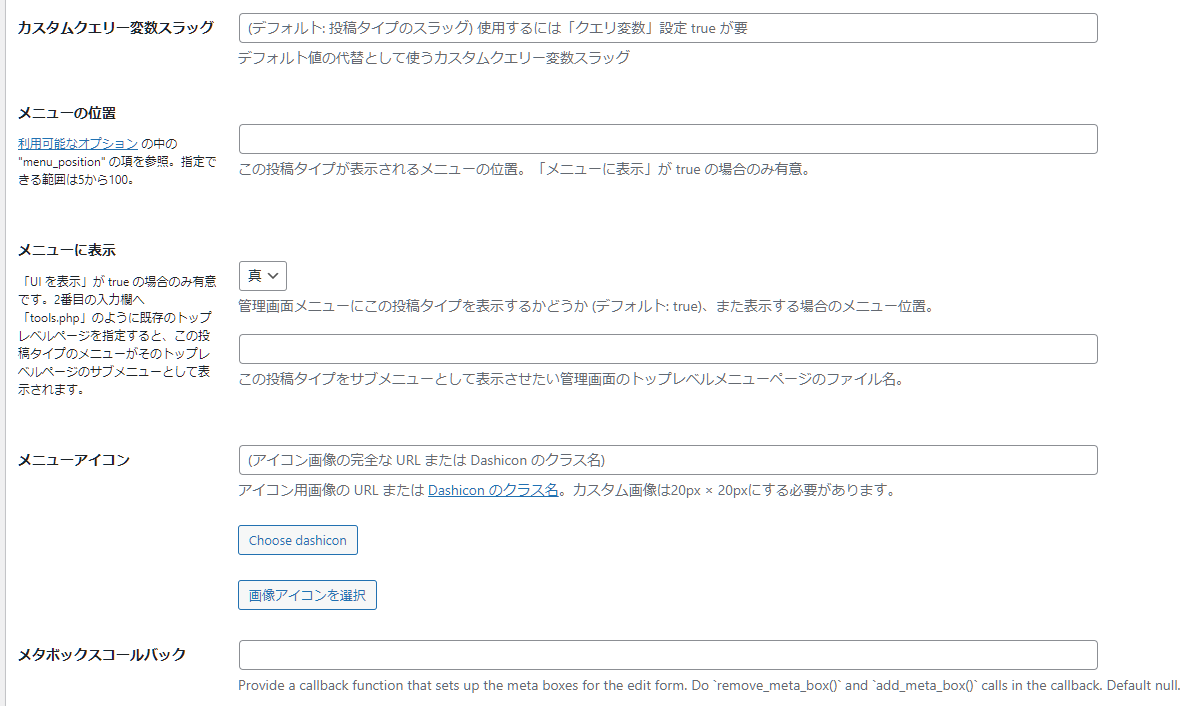This screenshot has width=1185, height=706.
Task: Open the 利用可能なオプション link
Action: [x=77, y=144]
